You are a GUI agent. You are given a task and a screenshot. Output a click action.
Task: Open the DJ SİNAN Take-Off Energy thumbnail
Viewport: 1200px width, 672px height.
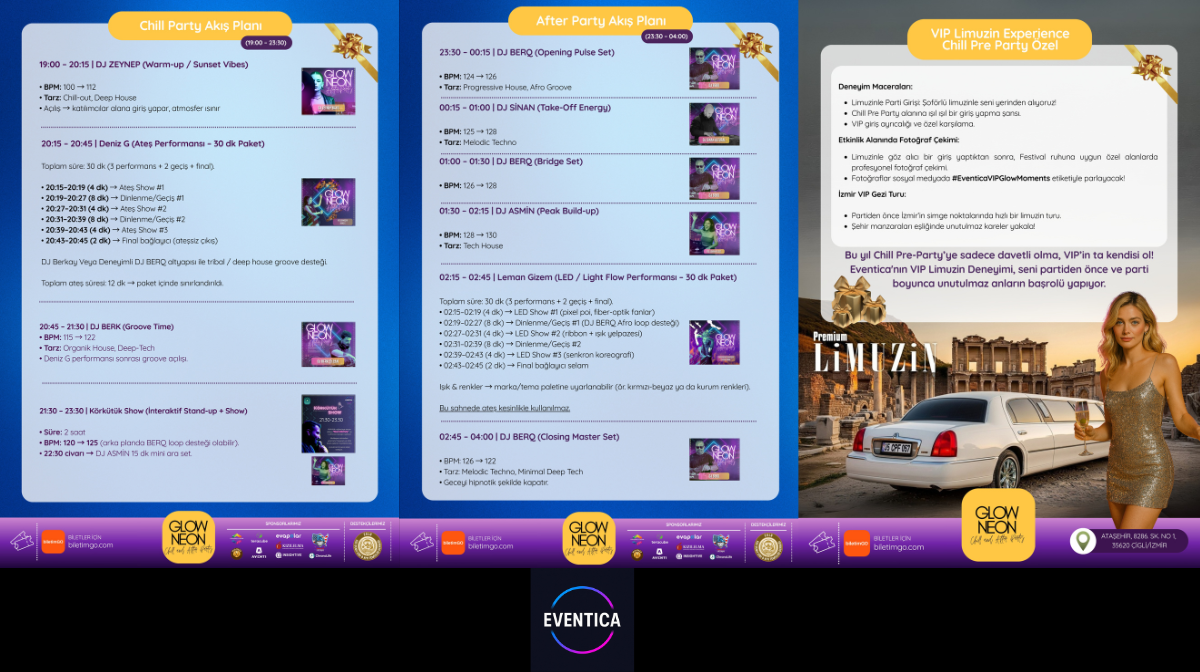pos(714,124)
